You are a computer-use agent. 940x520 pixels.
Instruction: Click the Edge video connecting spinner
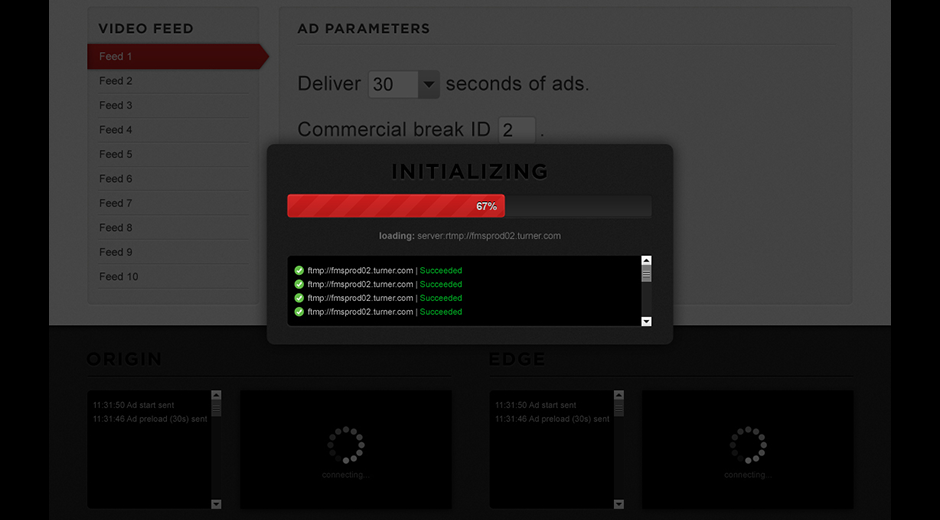pyautogui.click(x=748, y=445)
